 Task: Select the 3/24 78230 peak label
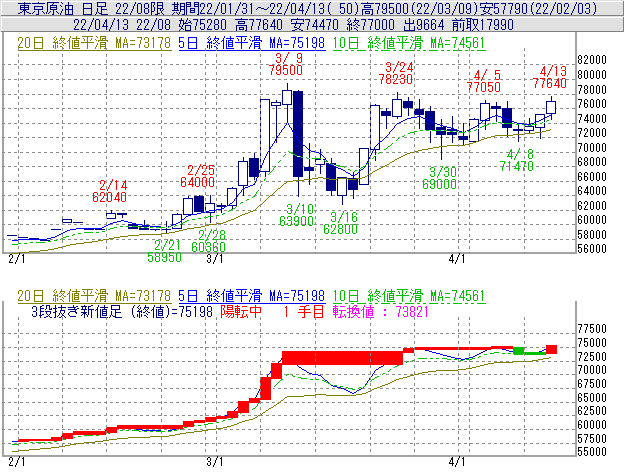point(399,72)
